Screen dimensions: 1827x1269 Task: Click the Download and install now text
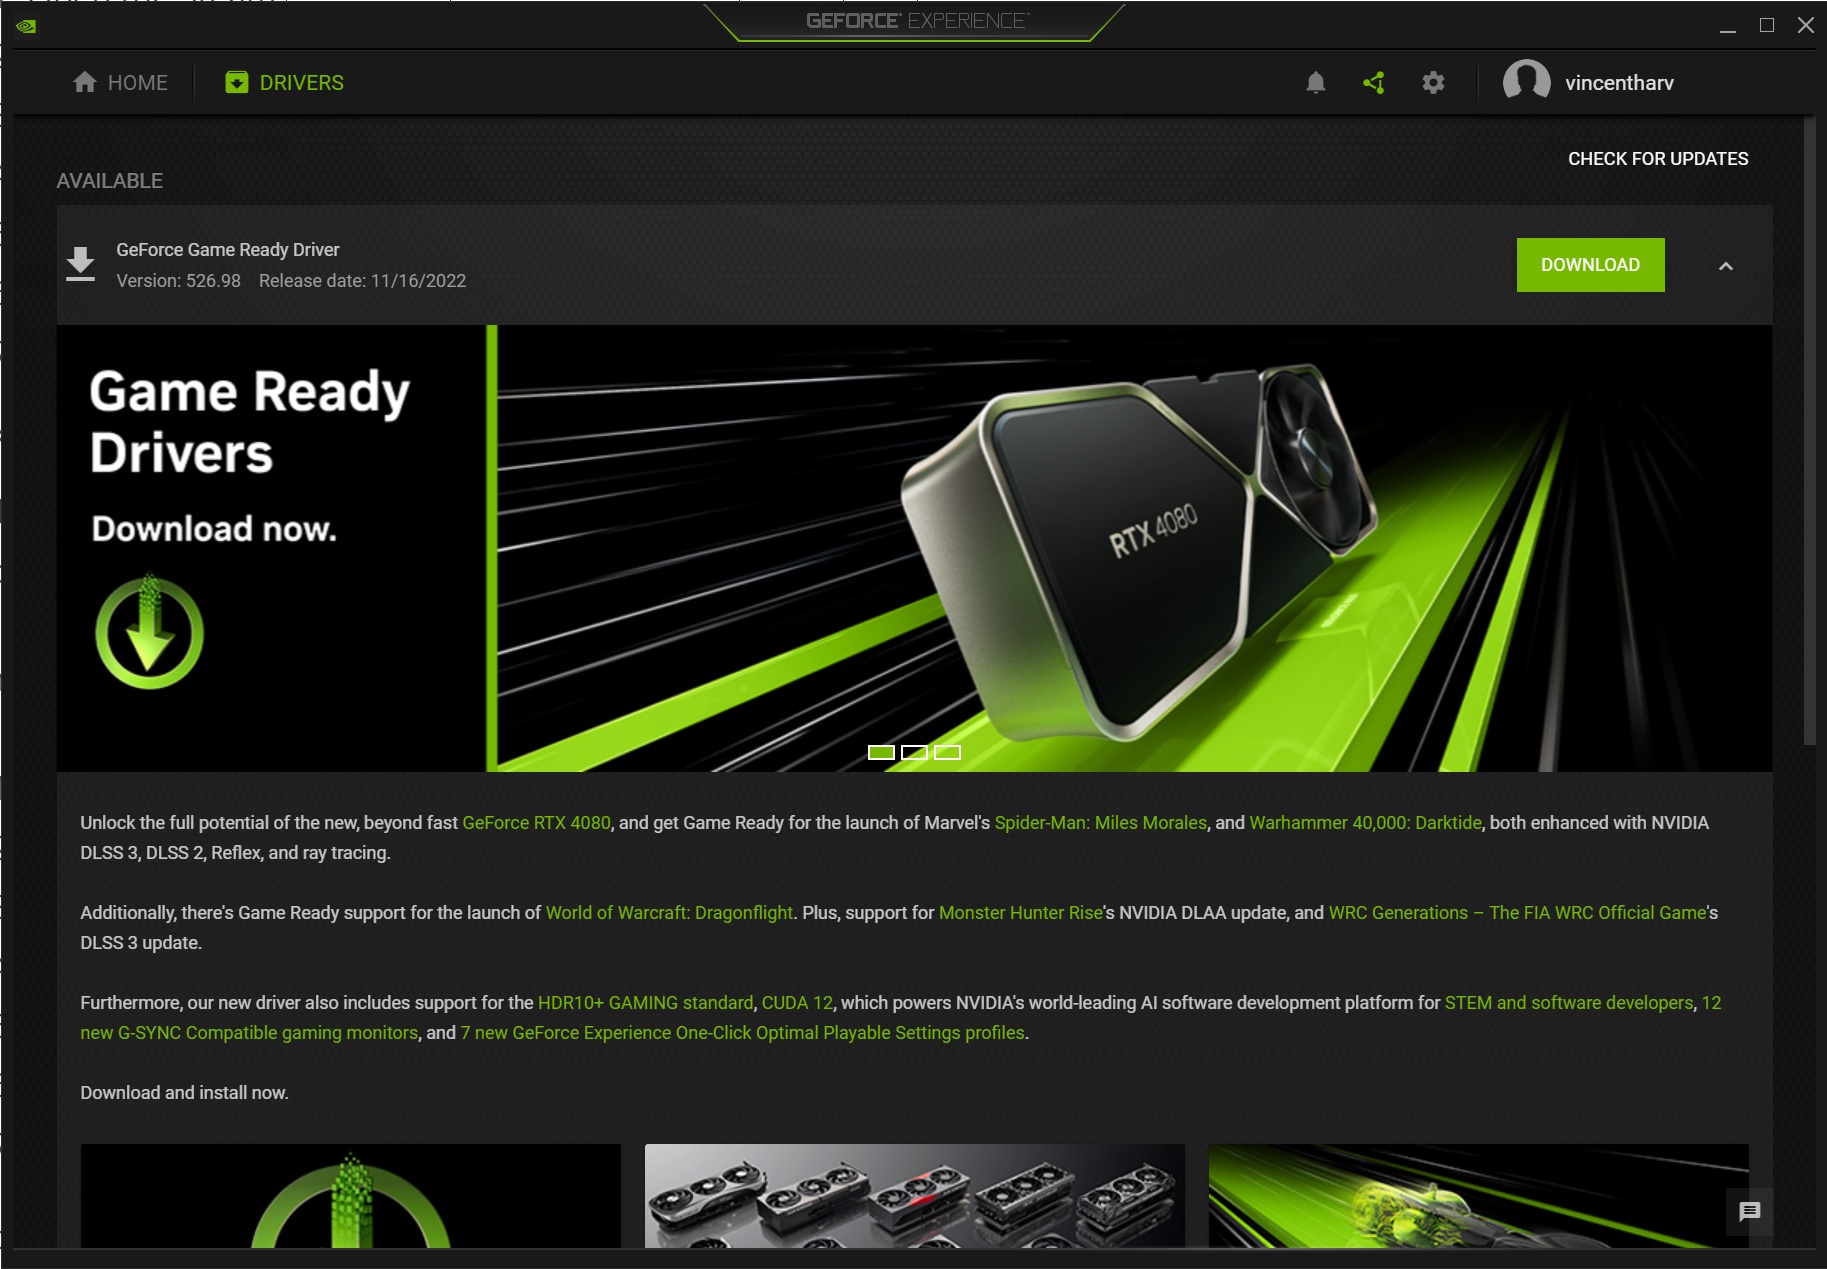point(184,1093)
